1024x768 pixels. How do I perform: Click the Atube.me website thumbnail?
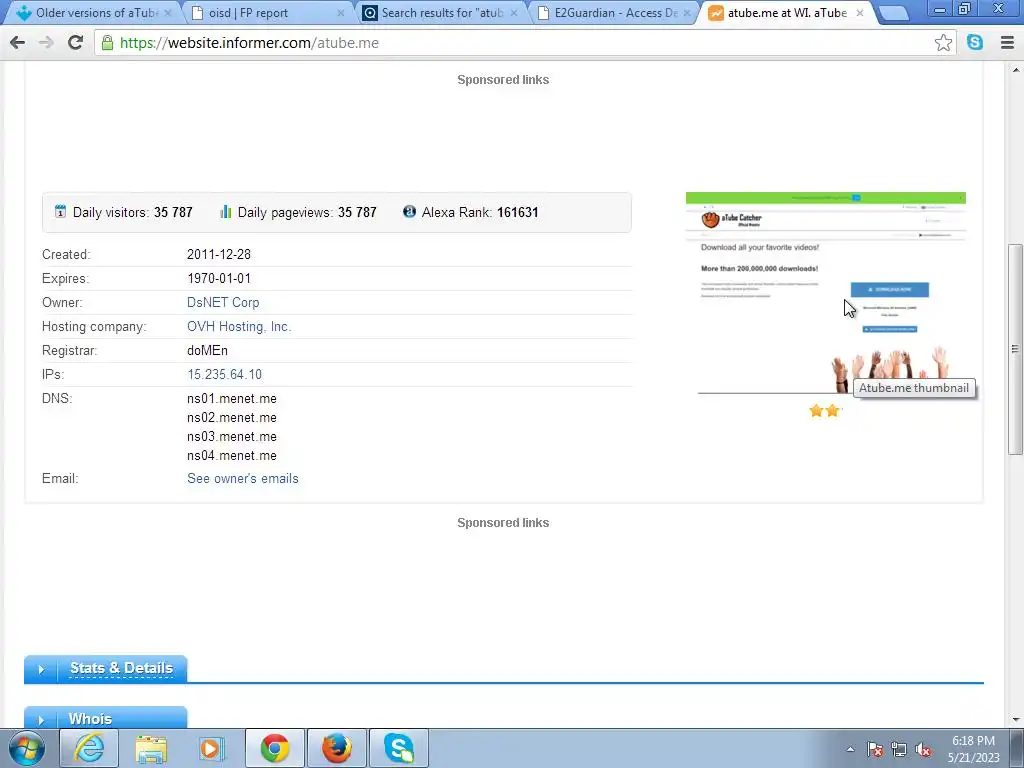coord(825,293)
